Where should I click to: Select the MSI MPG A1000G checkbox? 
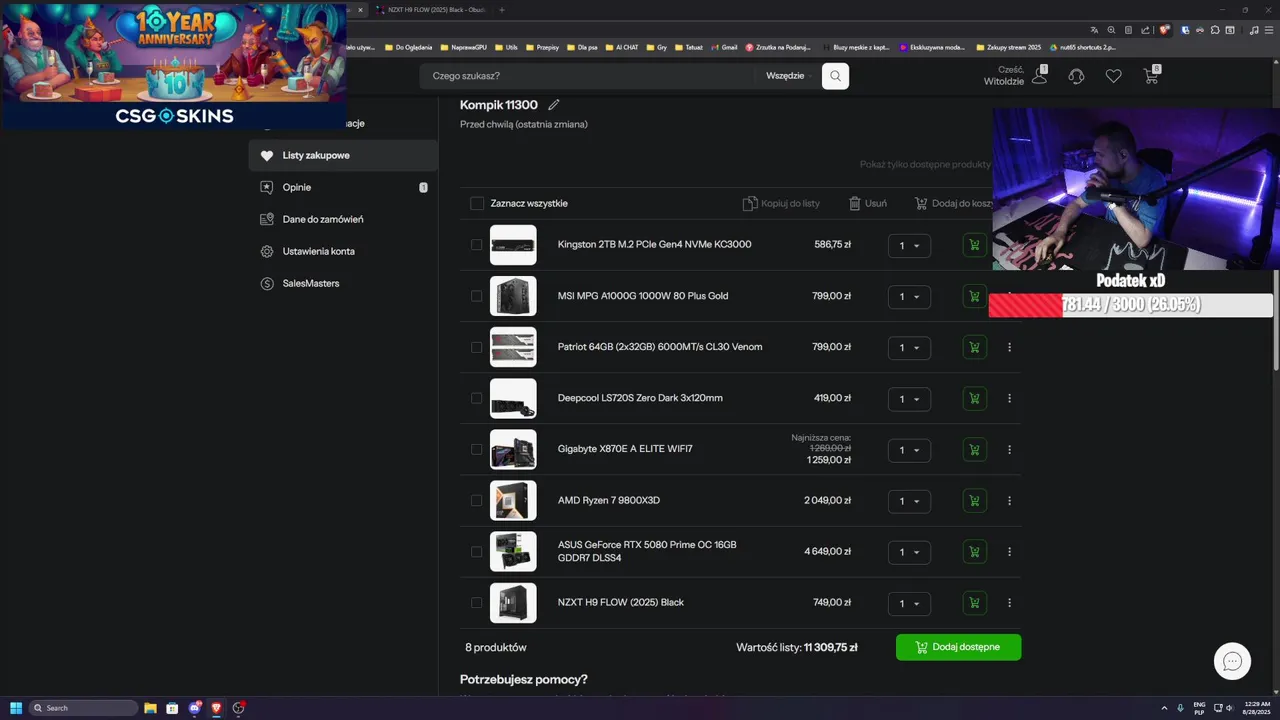pyautogui.click(x=476, y=296)
